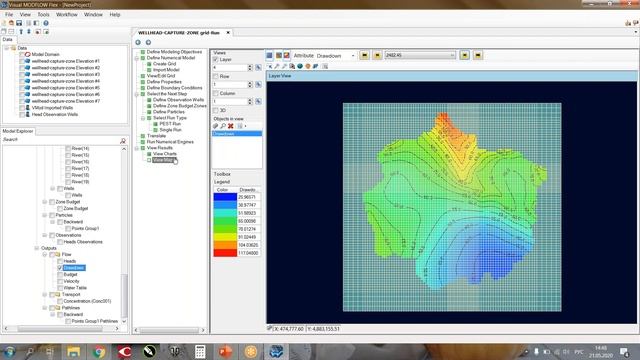Open PowerPoint from the taskbar

(225, 351)
